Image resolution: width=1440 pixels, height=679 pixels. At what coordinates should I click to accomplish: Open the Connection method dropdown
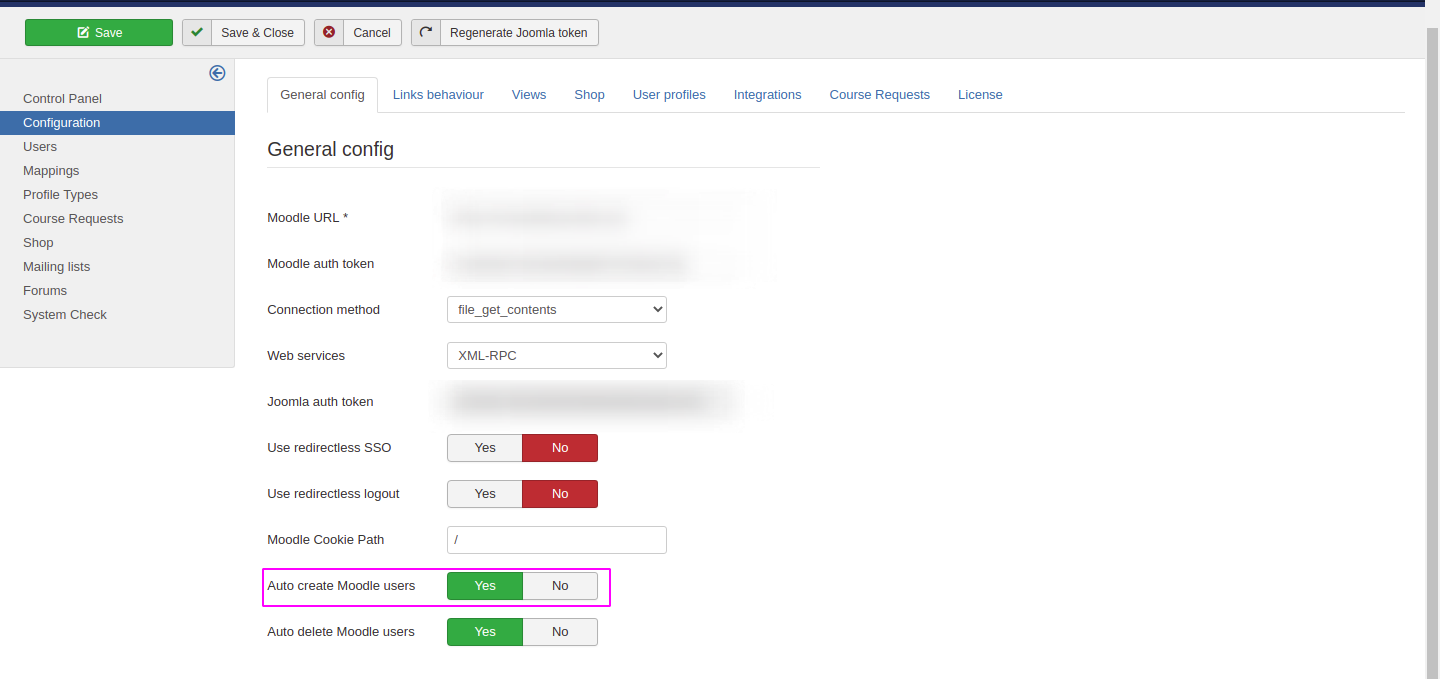click(x=556, y=310)
